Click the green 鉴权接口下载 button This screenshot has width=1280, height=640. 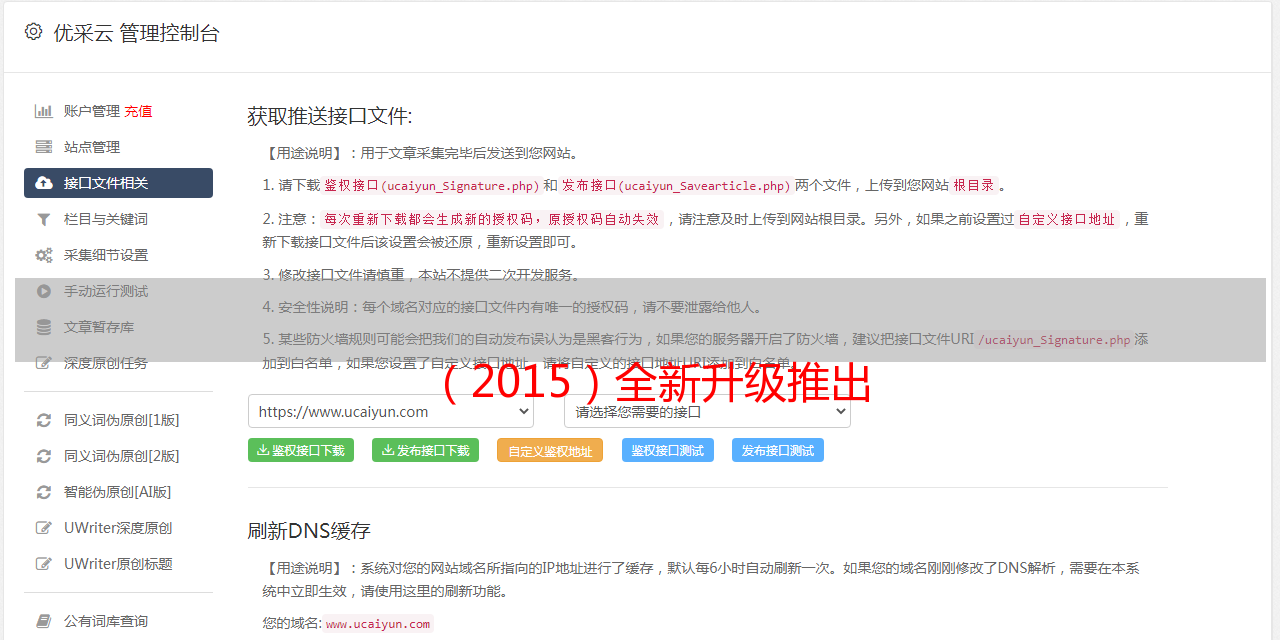[300, 450]
